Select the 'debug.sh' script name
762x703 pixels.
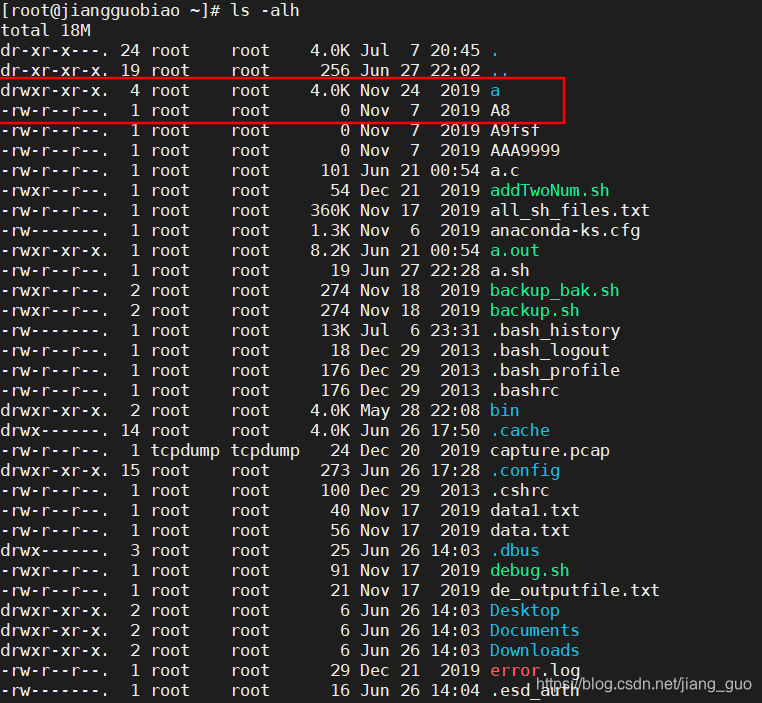pos(530,570)
